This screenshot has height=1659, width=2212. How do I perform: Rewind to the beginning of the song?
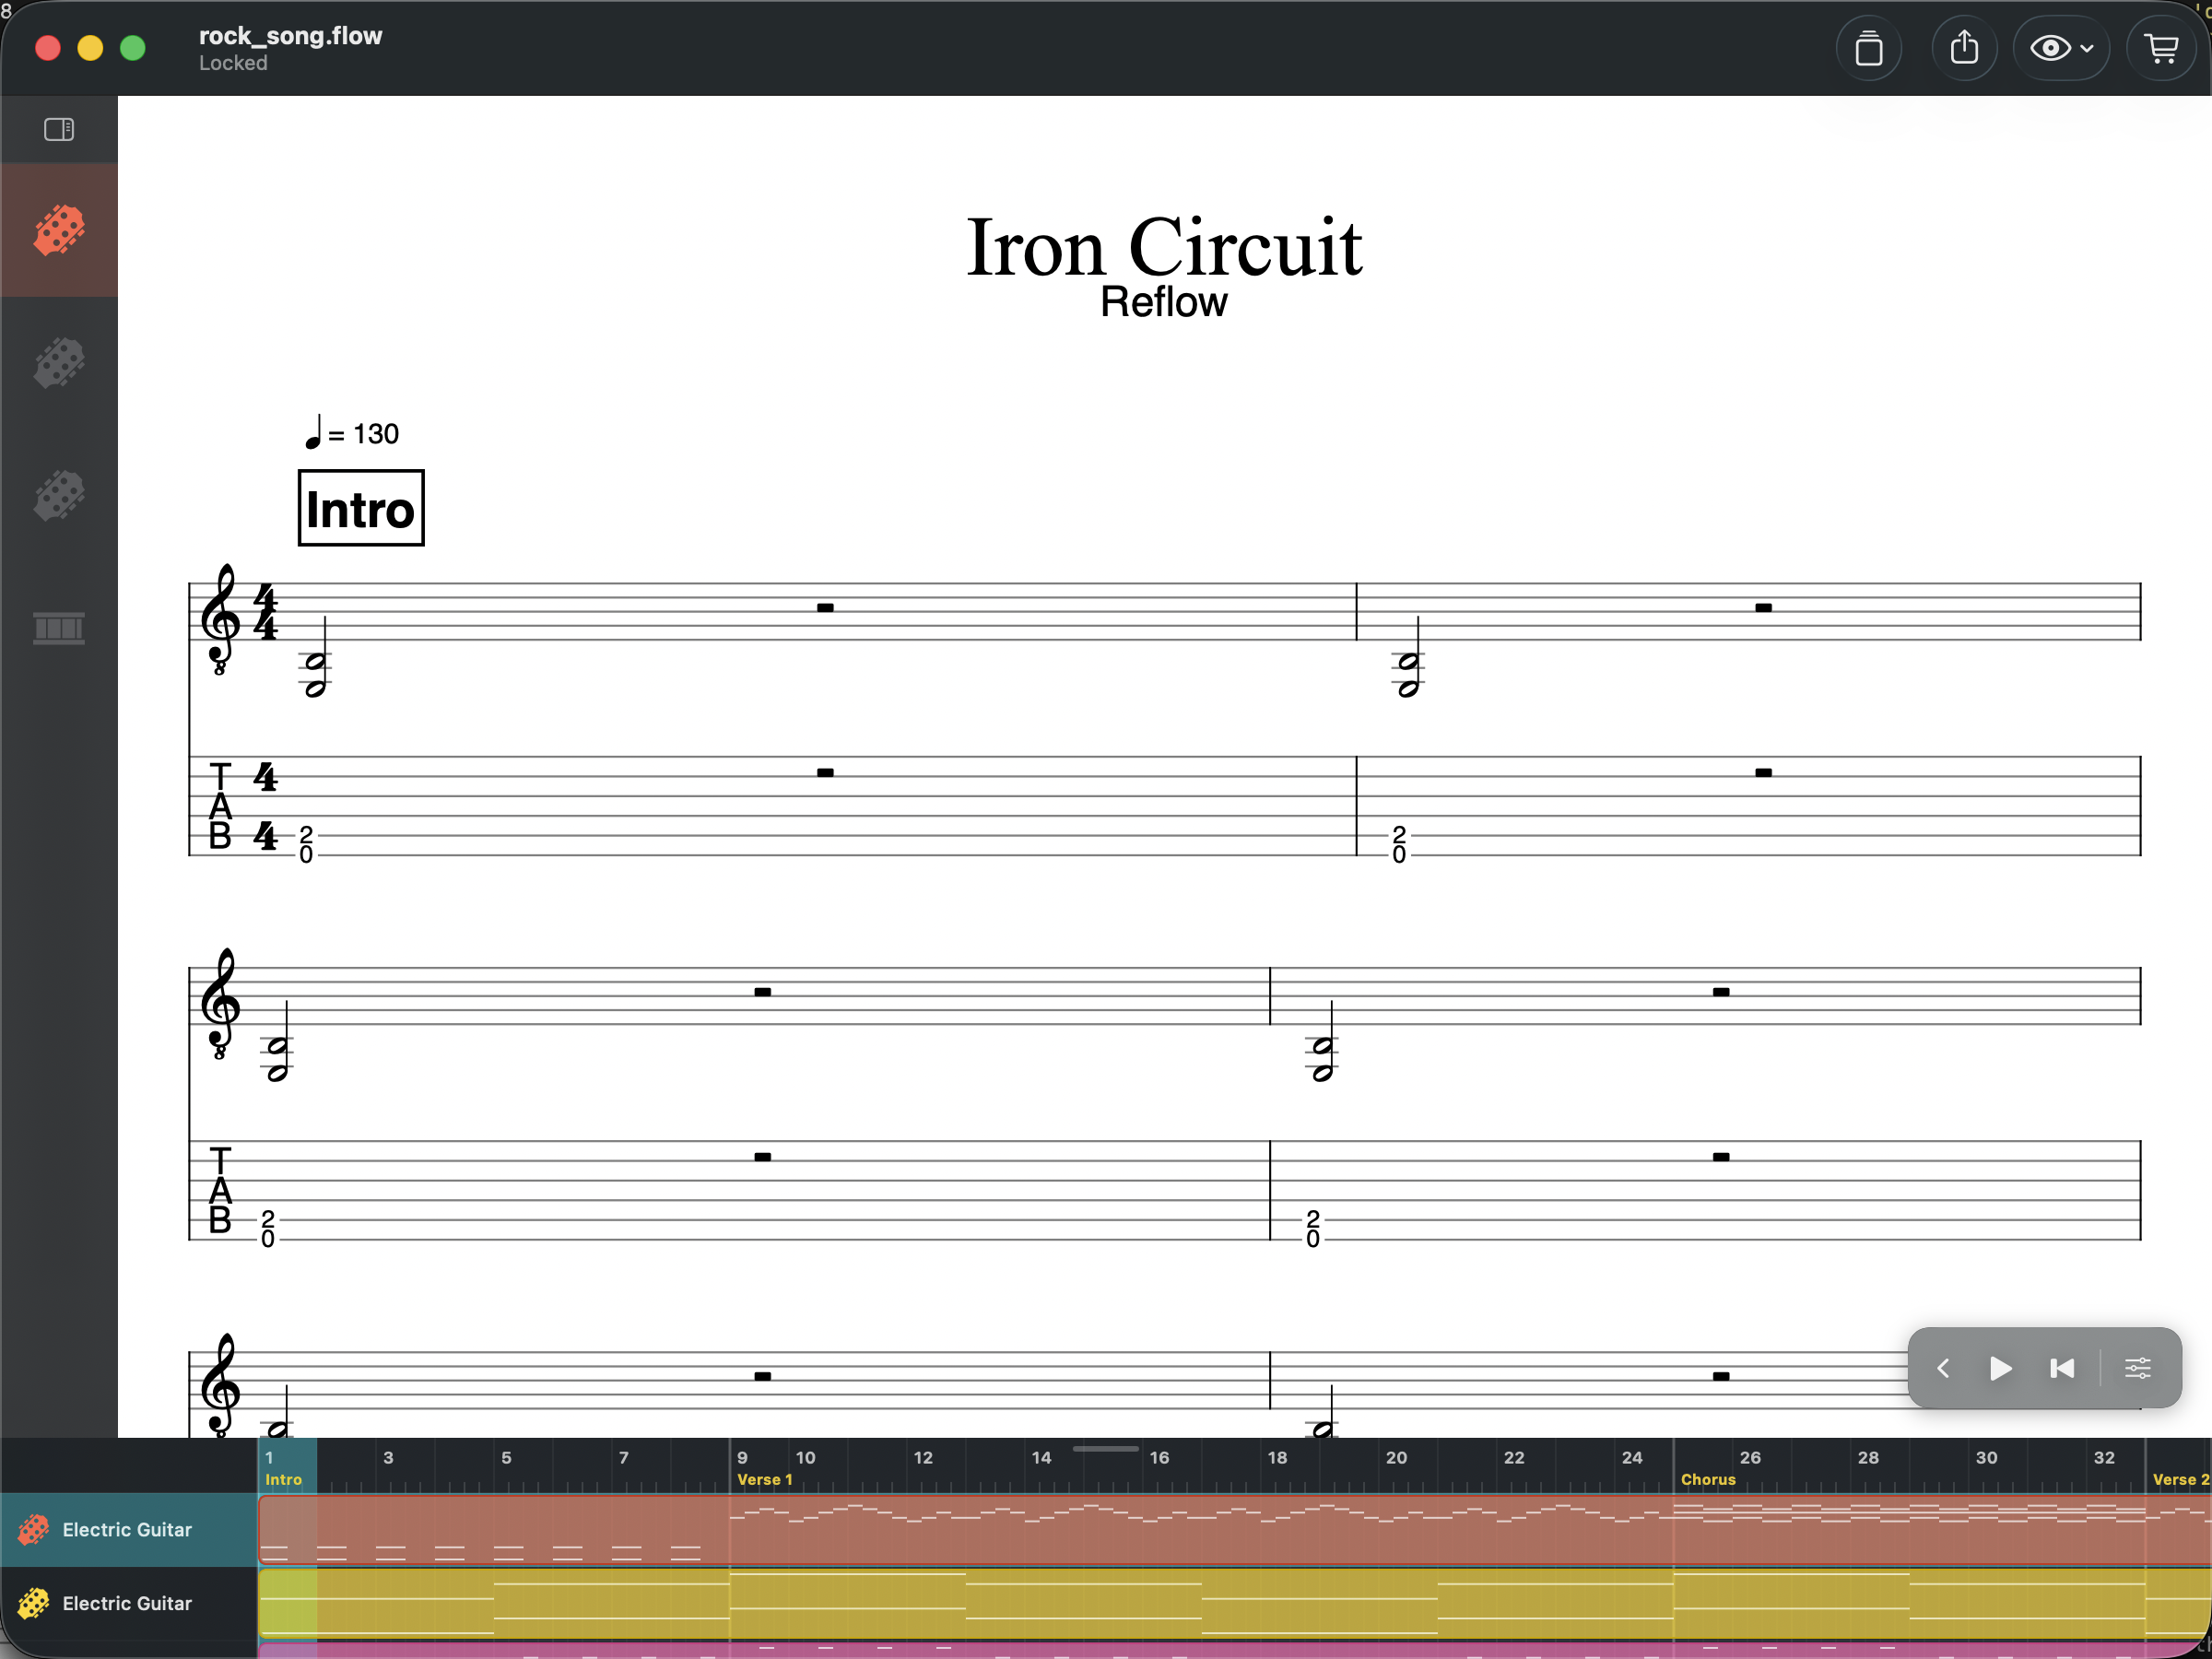[2062, 1368]
